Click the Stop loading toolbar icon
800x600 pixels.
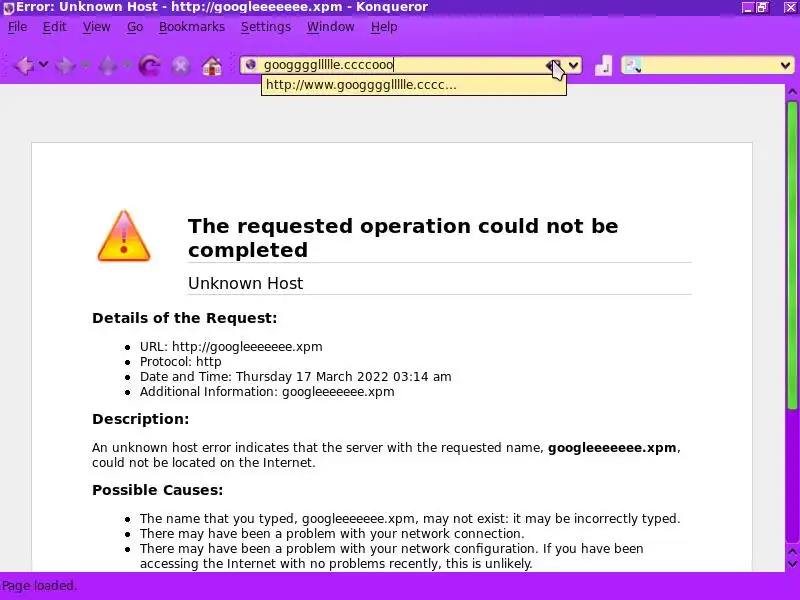click(181, 66)
